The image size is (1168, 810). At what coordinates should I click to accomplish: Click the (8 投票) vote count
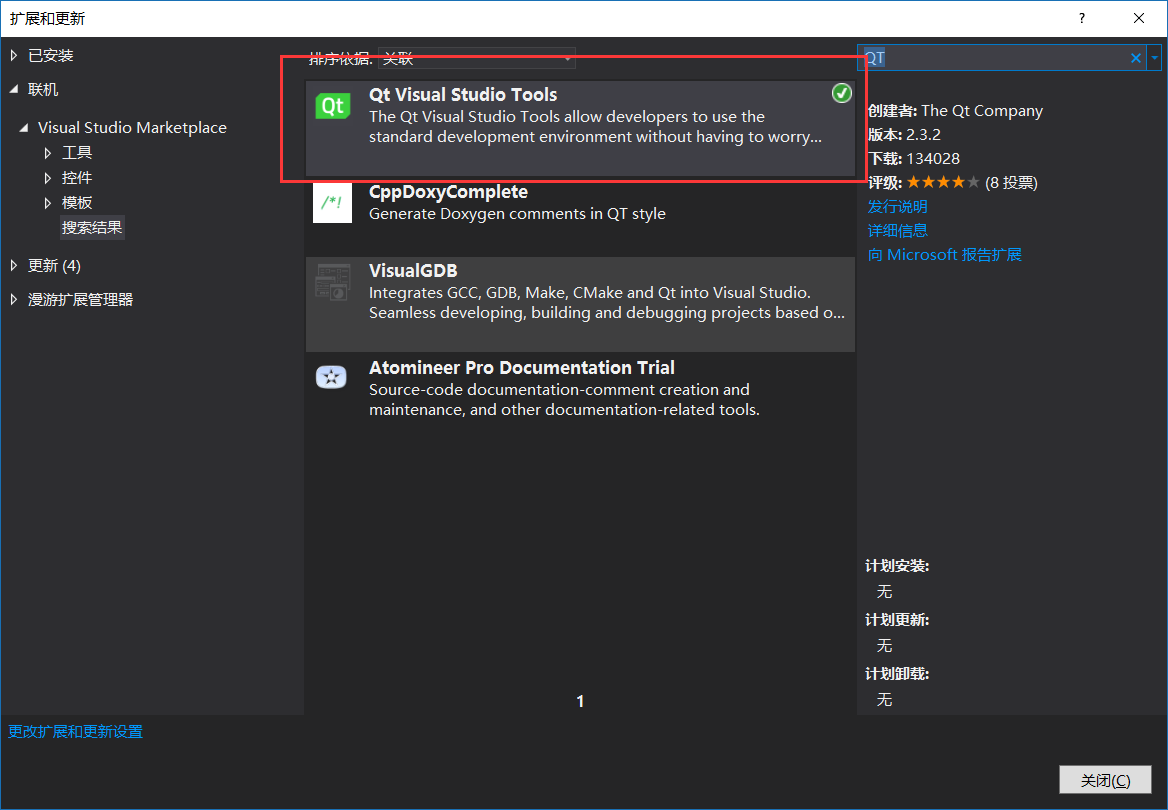[x=1011, y=183]
